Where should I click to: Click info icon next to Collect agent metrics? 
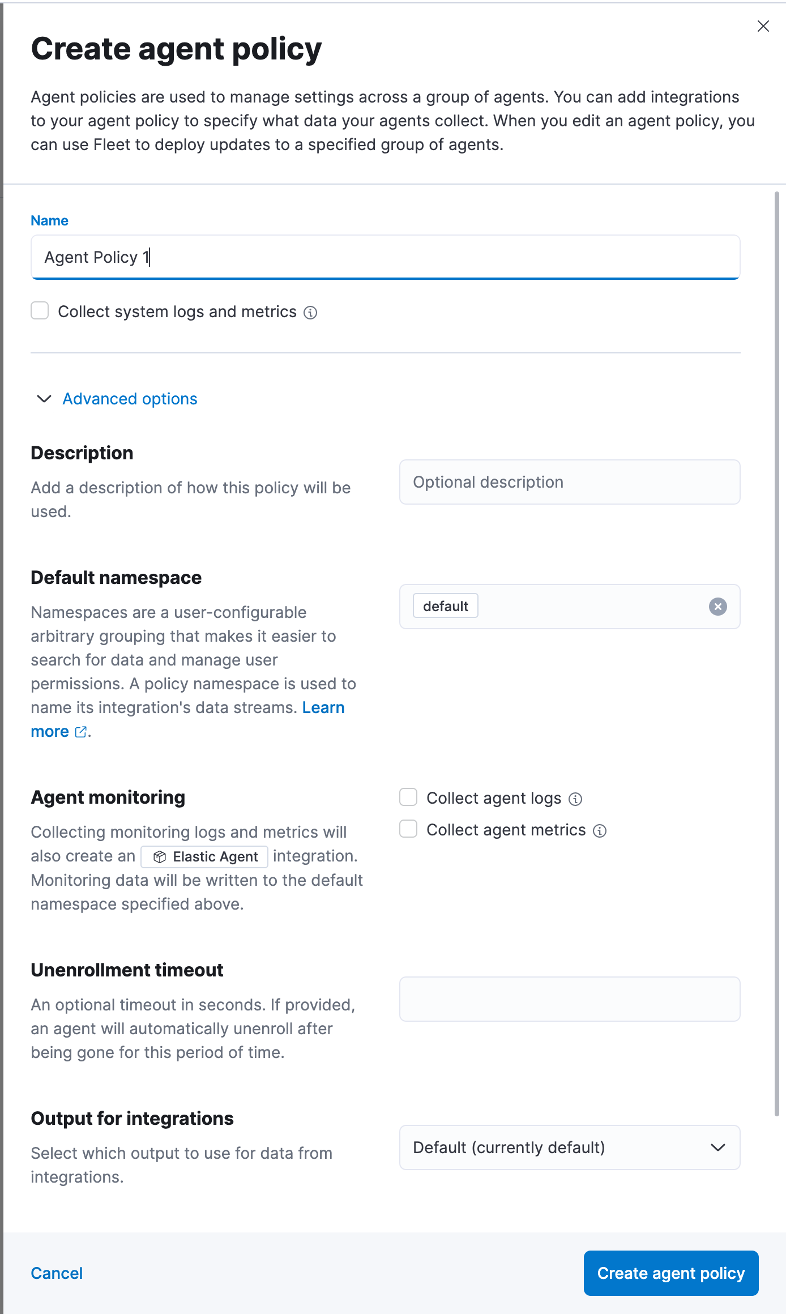[600, 831]
